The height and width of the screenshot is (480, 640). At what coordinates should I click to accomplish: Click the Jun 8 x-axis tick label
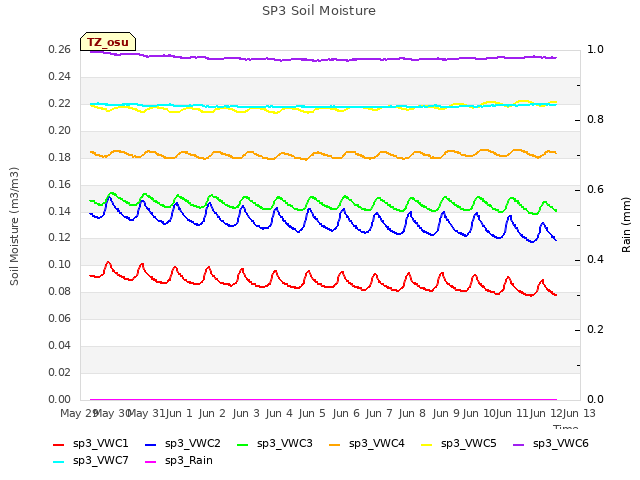[x=412, y=413]
